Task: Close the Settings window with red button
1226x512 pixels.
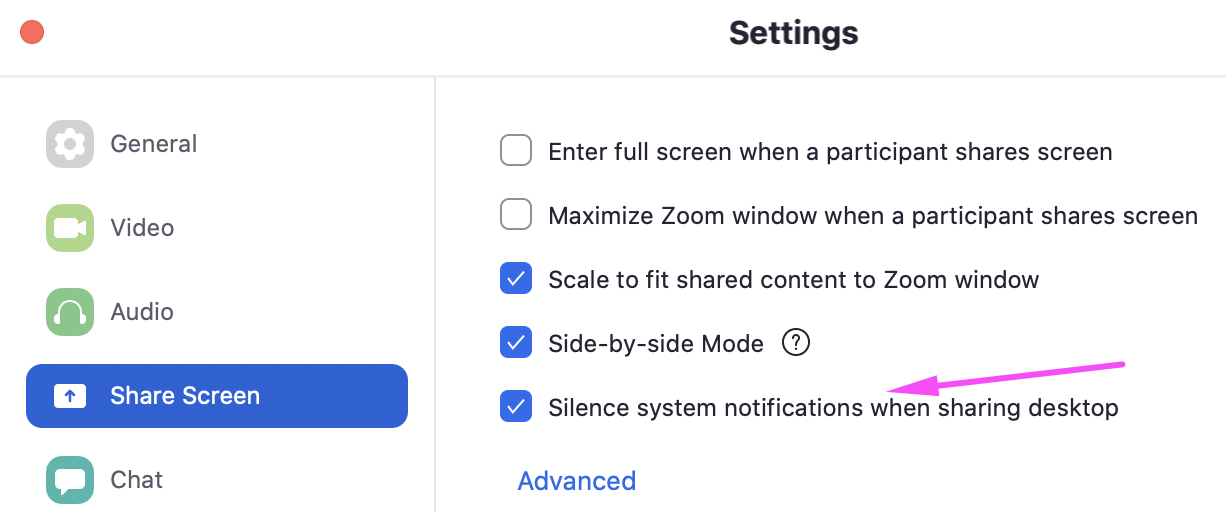Action: coord(32,32)
